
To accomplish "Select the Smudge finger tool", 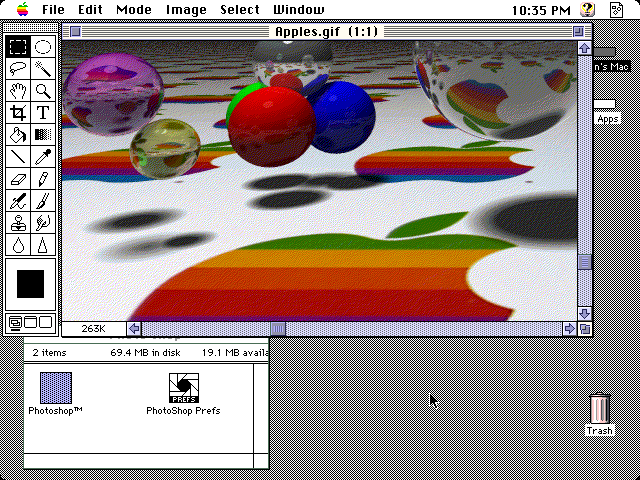I will (43, 222).
